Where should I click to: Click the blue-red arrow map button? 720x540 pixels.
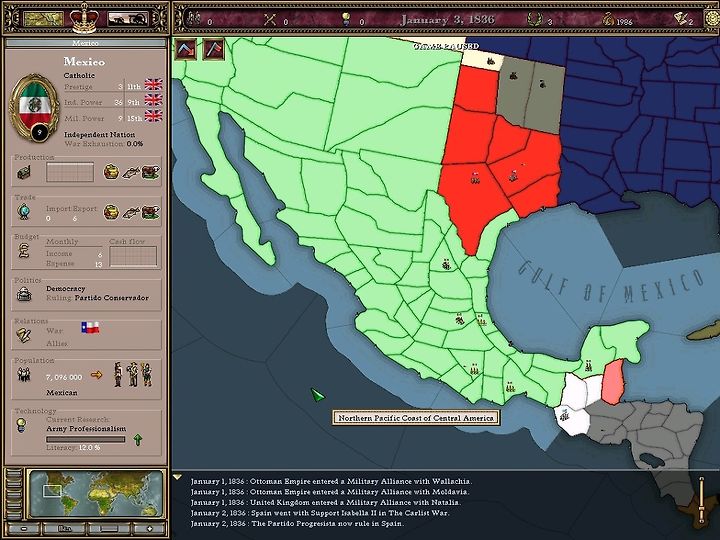[x=186, y=49]
